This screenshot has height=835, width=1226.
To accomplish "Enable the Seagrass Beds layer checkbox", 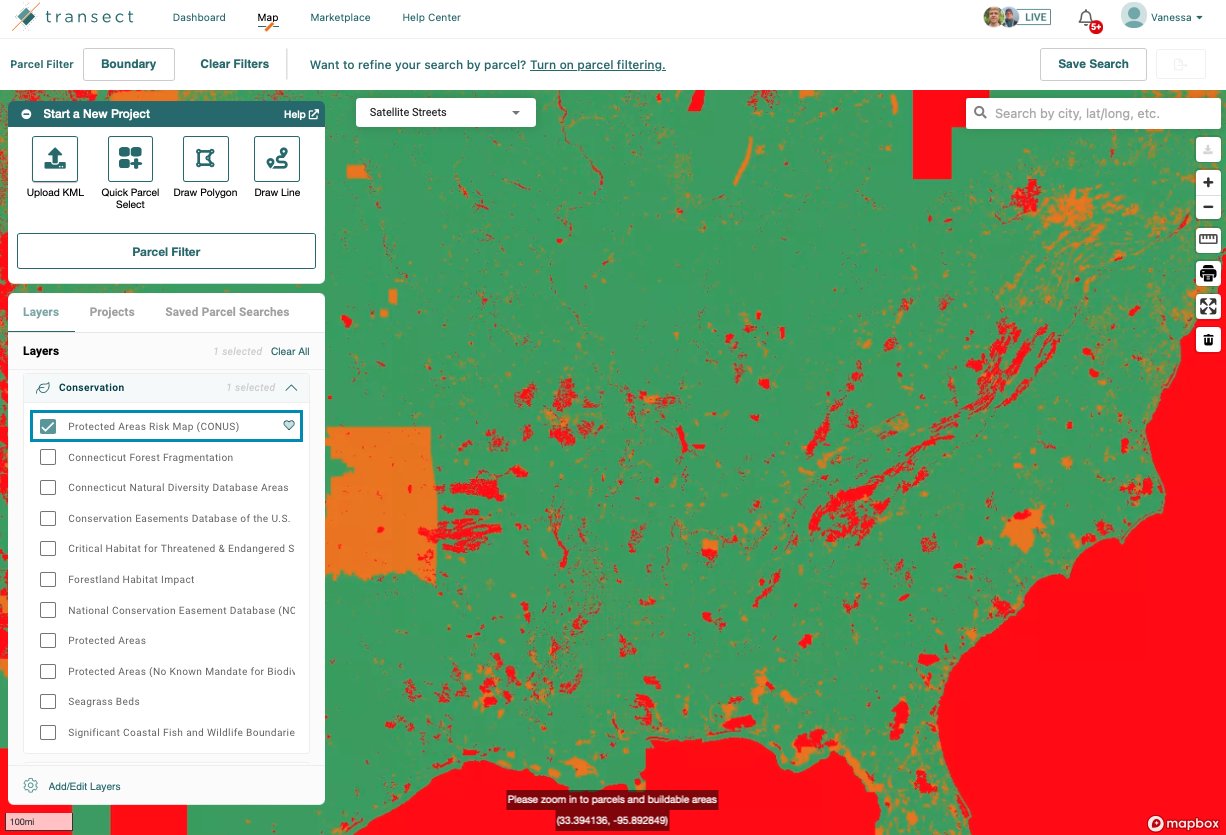I will click(48, 702).
